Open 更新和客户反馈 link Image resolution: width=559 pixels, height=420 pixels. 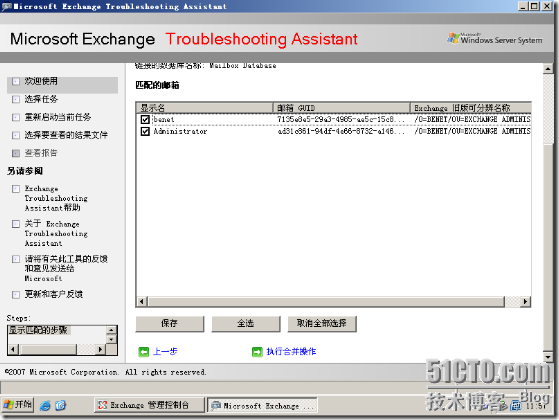pos(53,294)
